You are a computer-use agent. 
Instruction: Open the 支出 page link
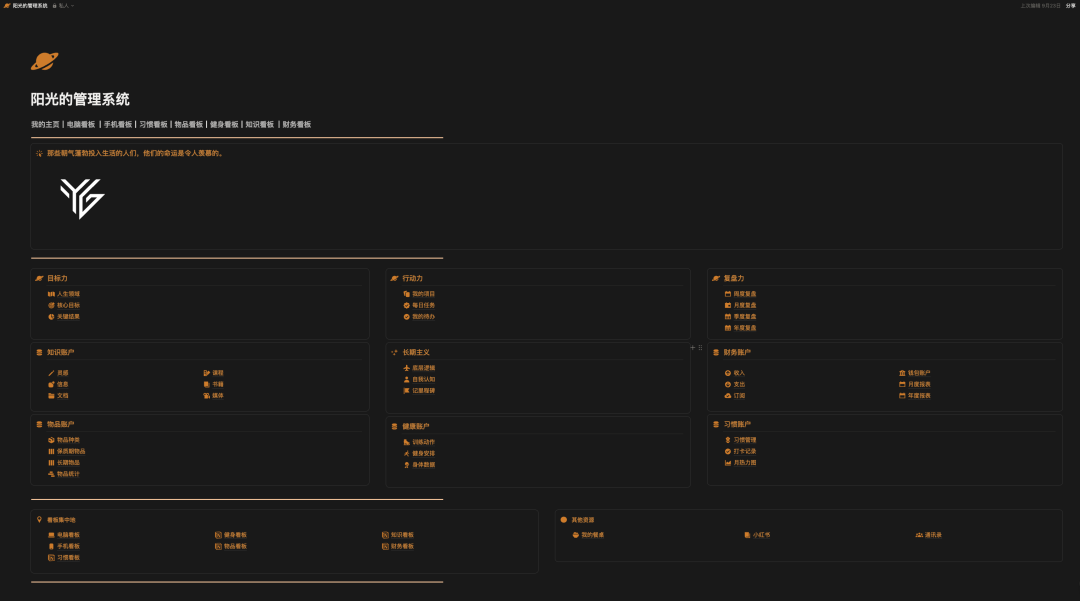pos(739,384)
